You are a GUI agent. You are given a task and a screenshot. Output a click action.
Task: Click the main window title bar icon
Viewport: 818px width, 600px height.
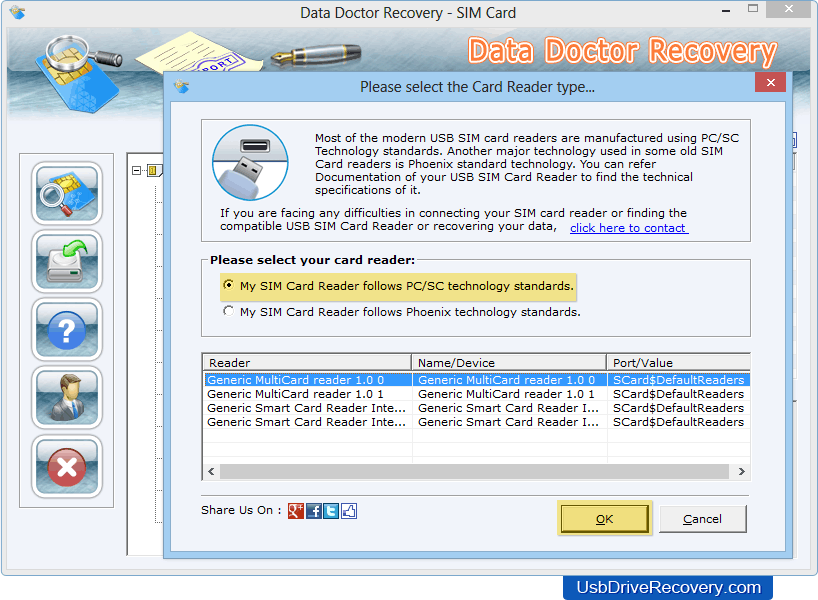tap(17, 12)
